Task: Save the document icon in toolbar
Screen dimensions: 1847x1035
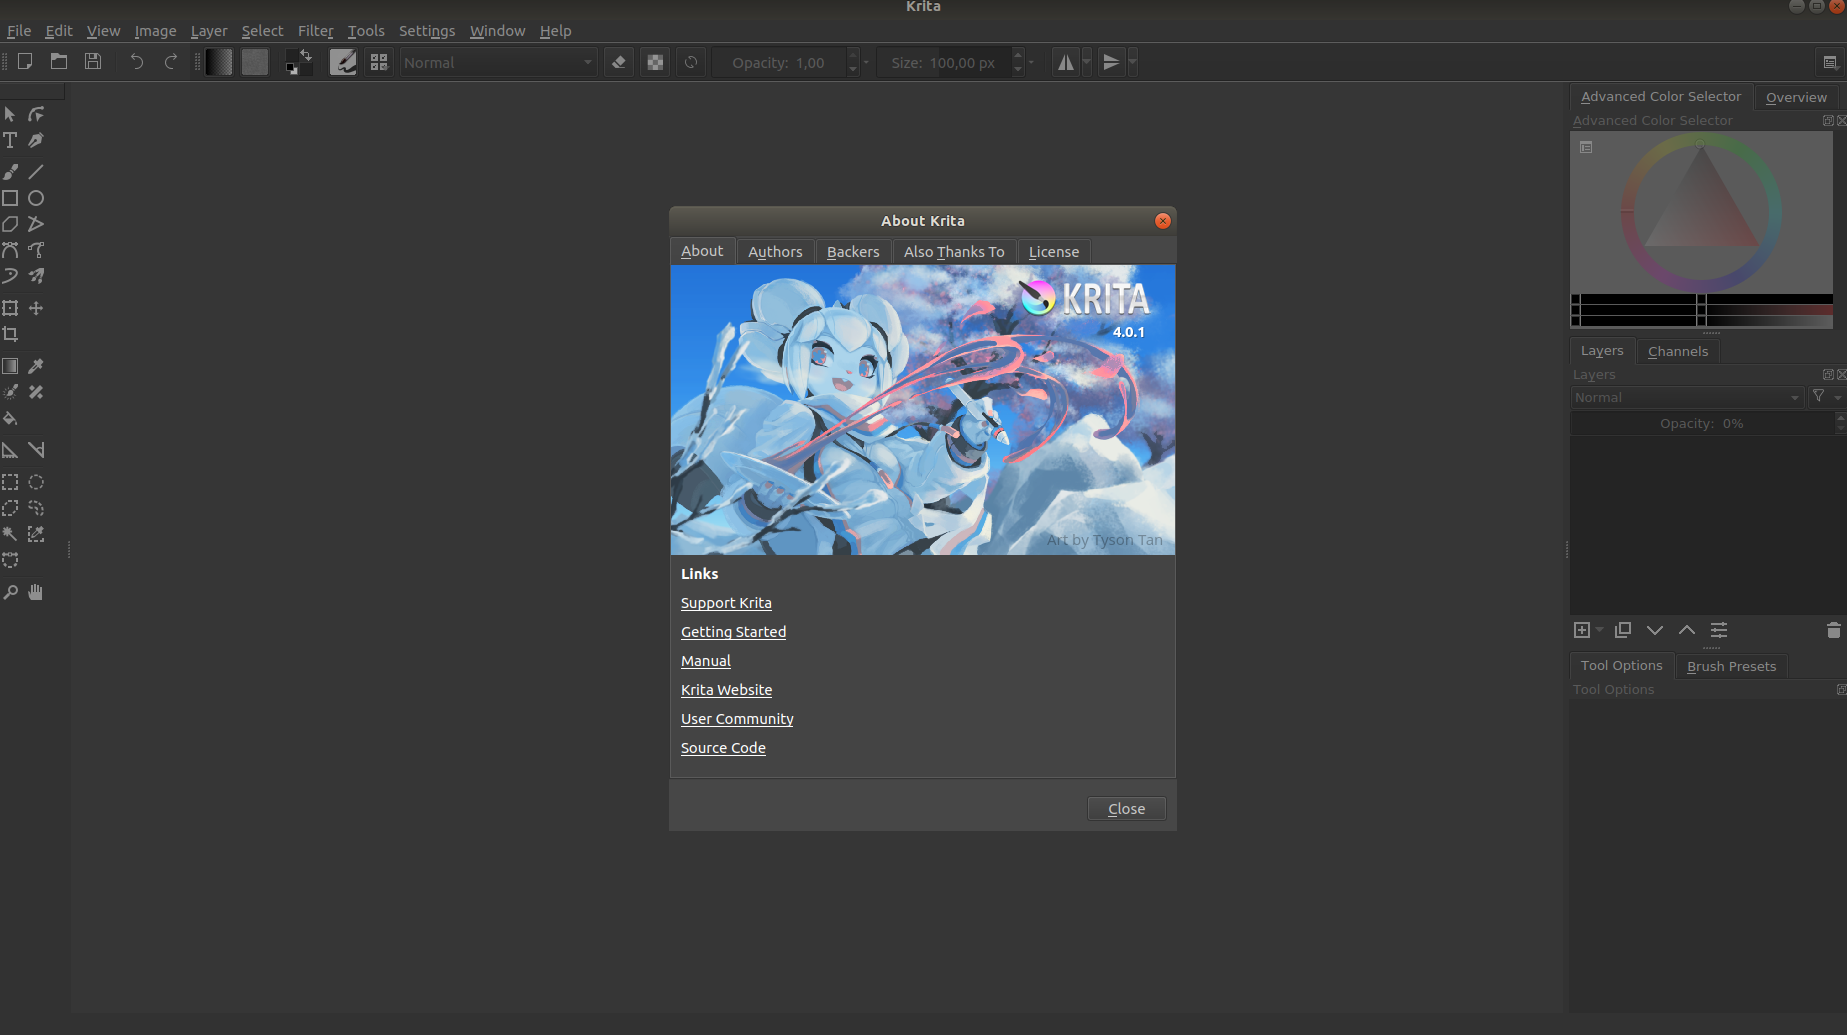Action: (93, 62)
